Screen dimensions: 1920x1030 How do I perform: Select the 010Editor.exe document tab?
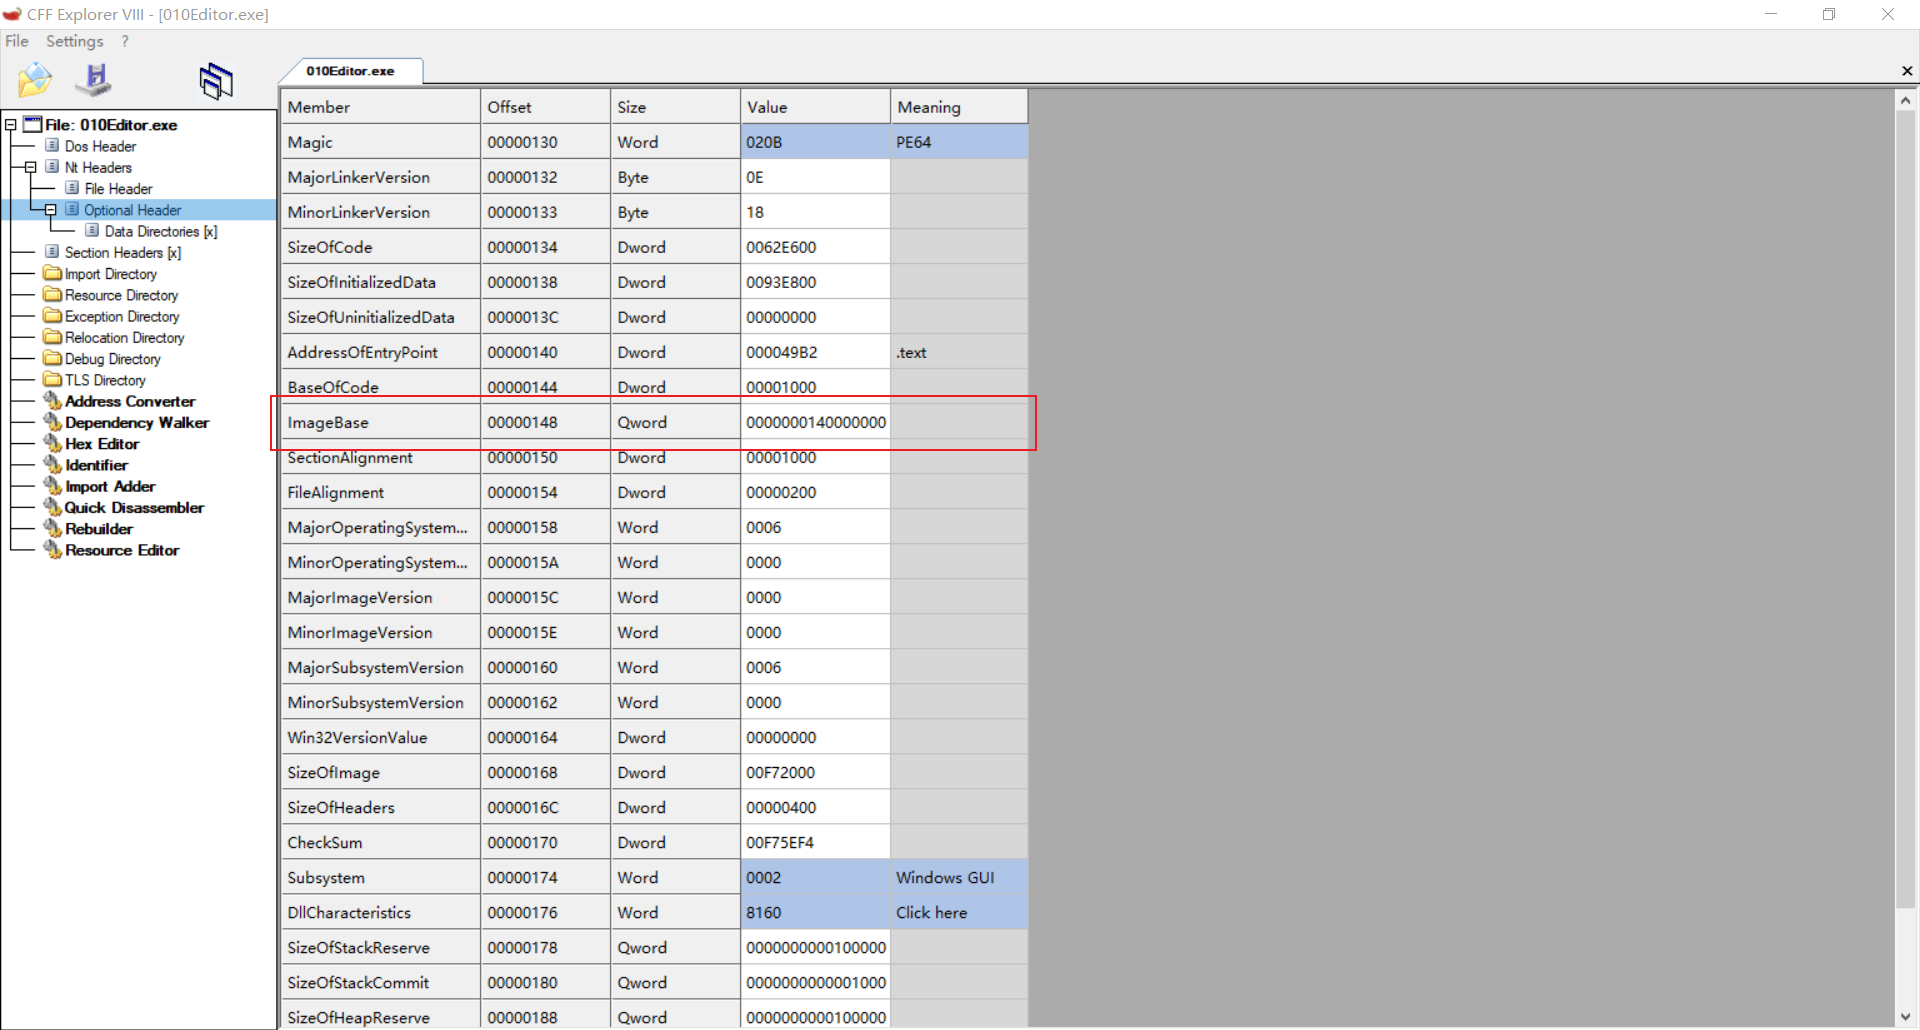[350, 71]
